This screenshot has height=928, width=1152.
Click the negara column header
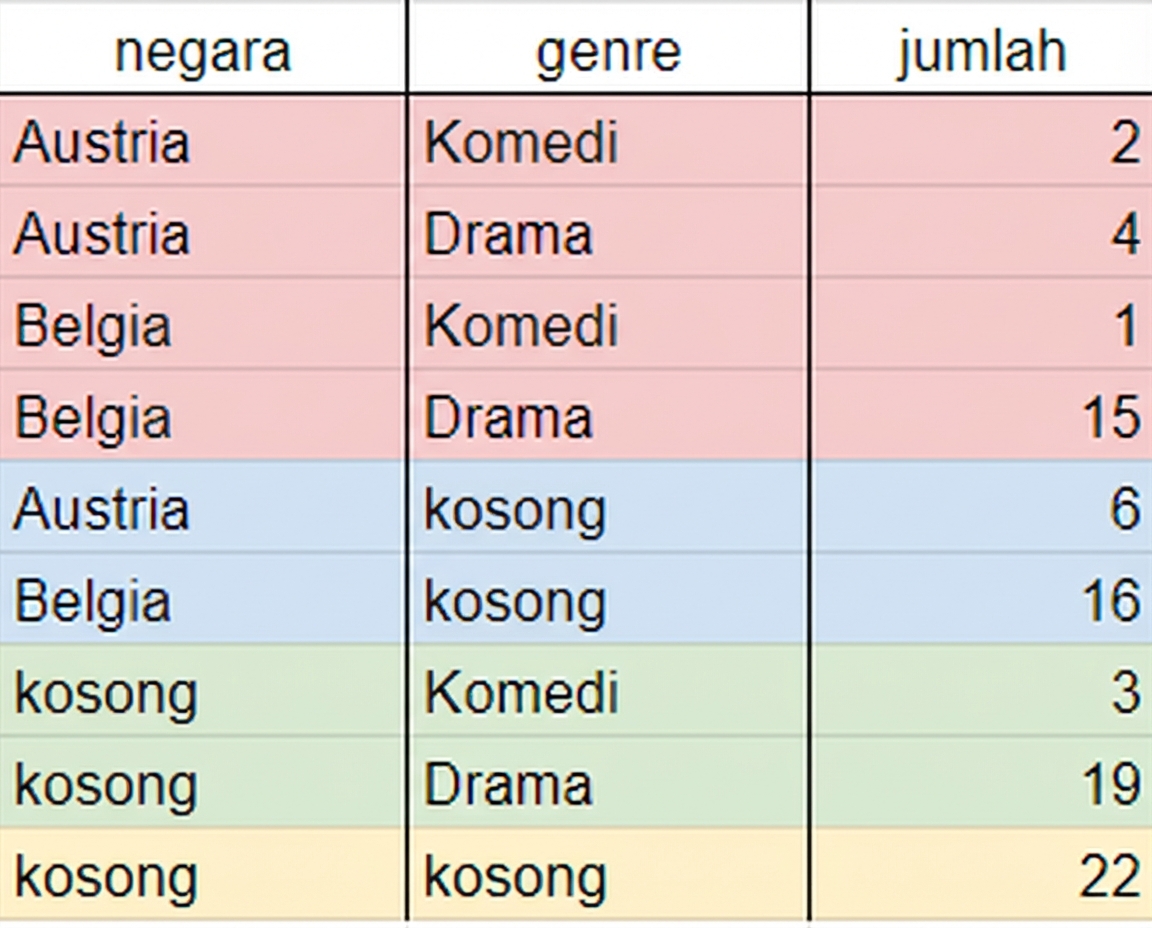coord(203,51)
